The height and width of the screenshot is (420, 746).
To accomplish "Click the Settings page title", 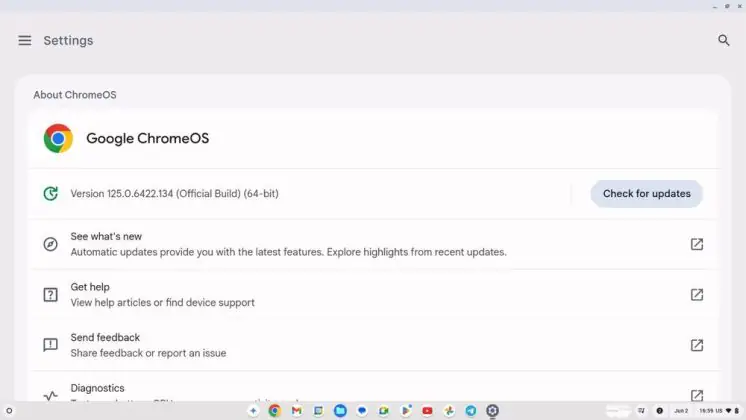I will click(69, 40).
